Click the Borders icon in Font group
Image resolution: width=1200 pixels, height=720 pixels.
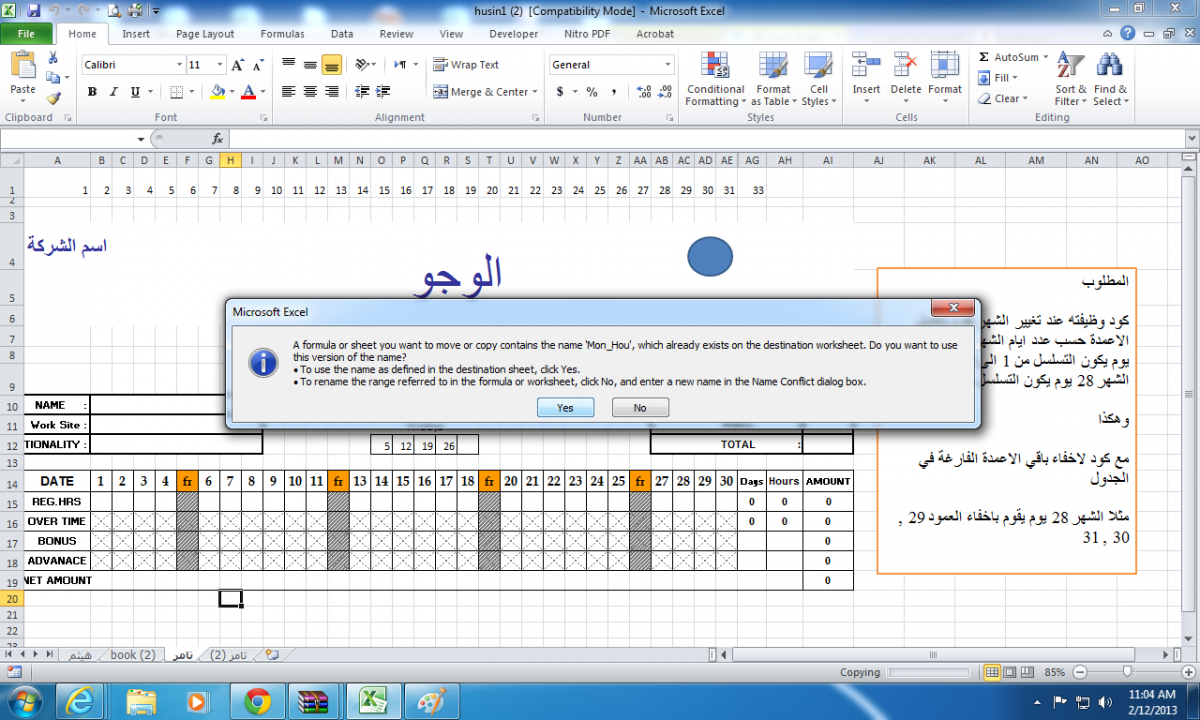pos(177,92)
